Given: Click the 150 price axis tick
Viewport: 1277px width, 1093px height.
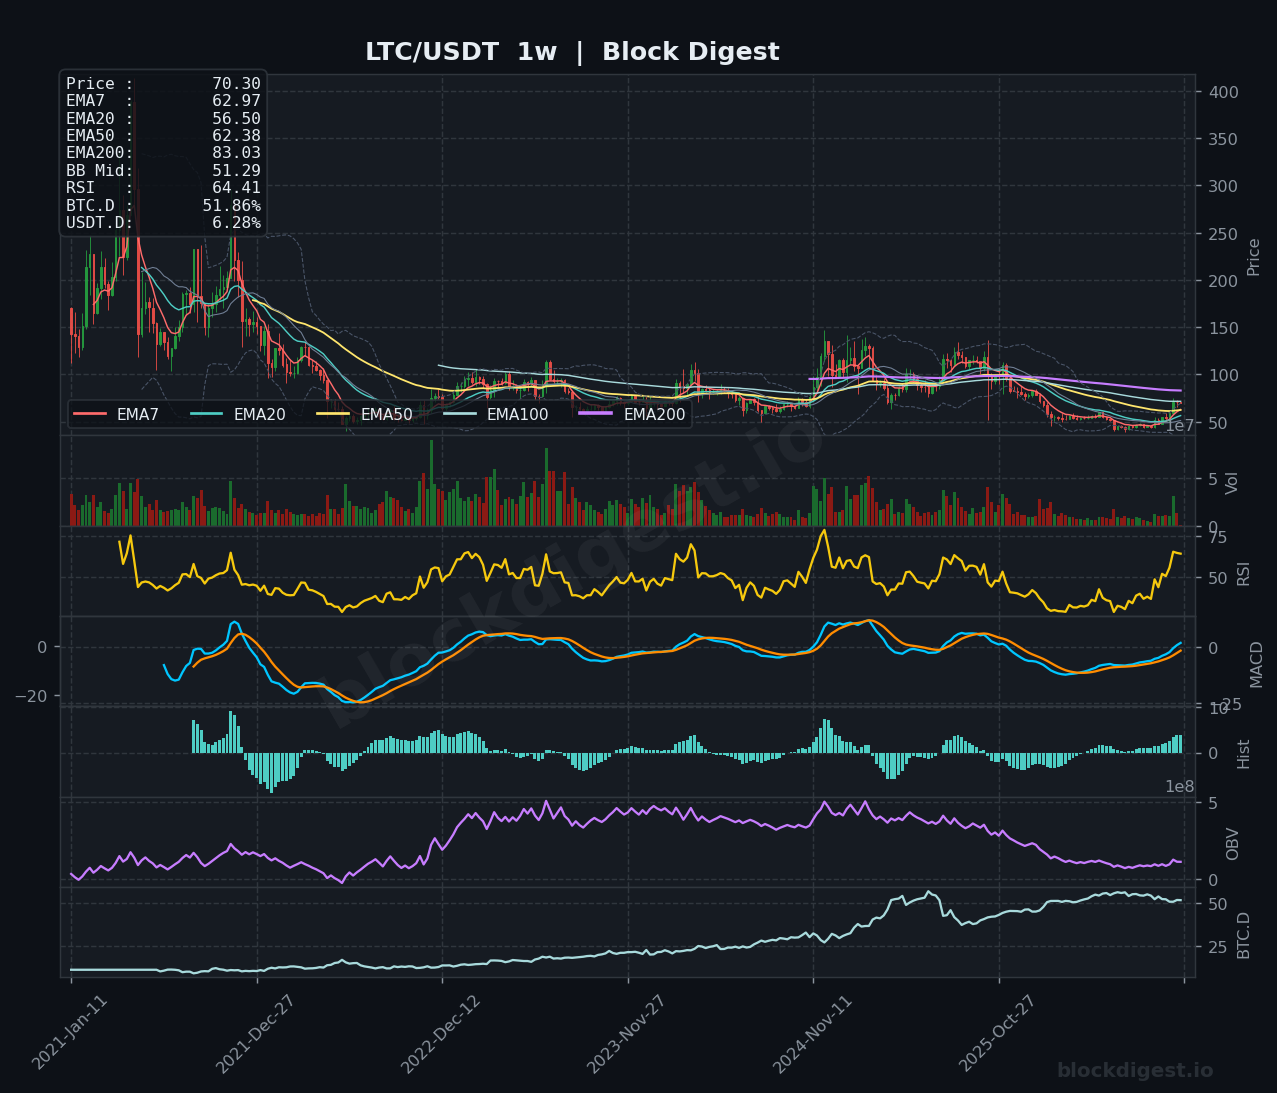Looking at the screenshot, I should coord(1221,328).
